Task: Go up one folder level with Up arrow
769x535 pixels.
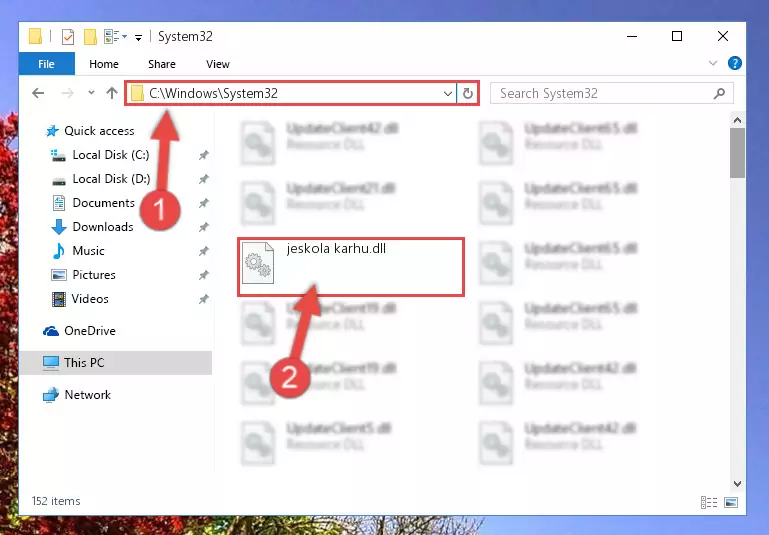Action: point(112,93)
